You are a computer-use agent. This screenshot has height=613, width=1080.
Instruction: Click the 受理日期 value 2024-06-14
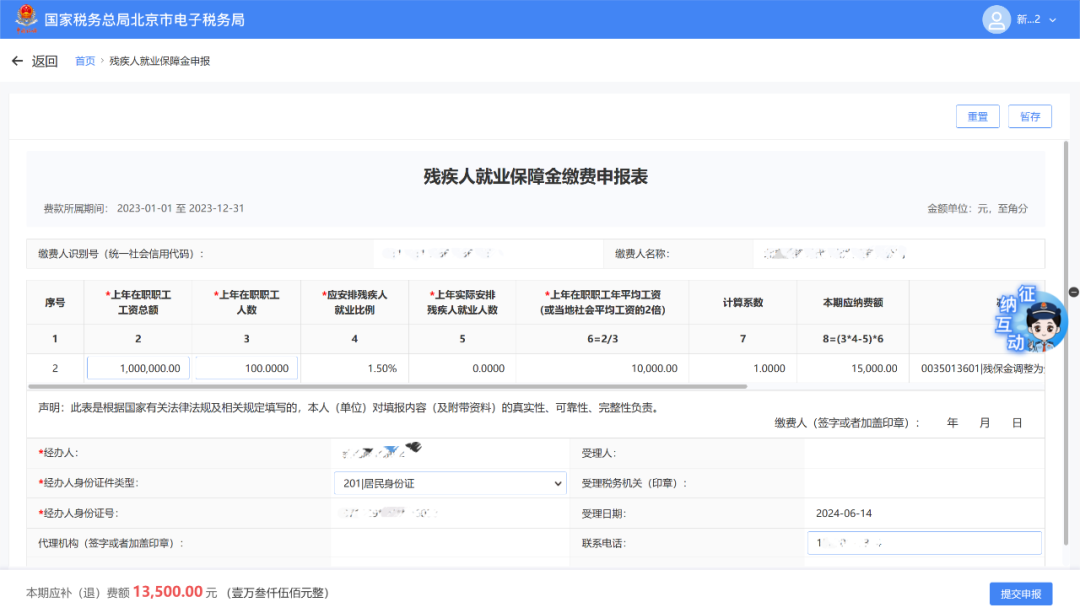(x=844, y=513)
